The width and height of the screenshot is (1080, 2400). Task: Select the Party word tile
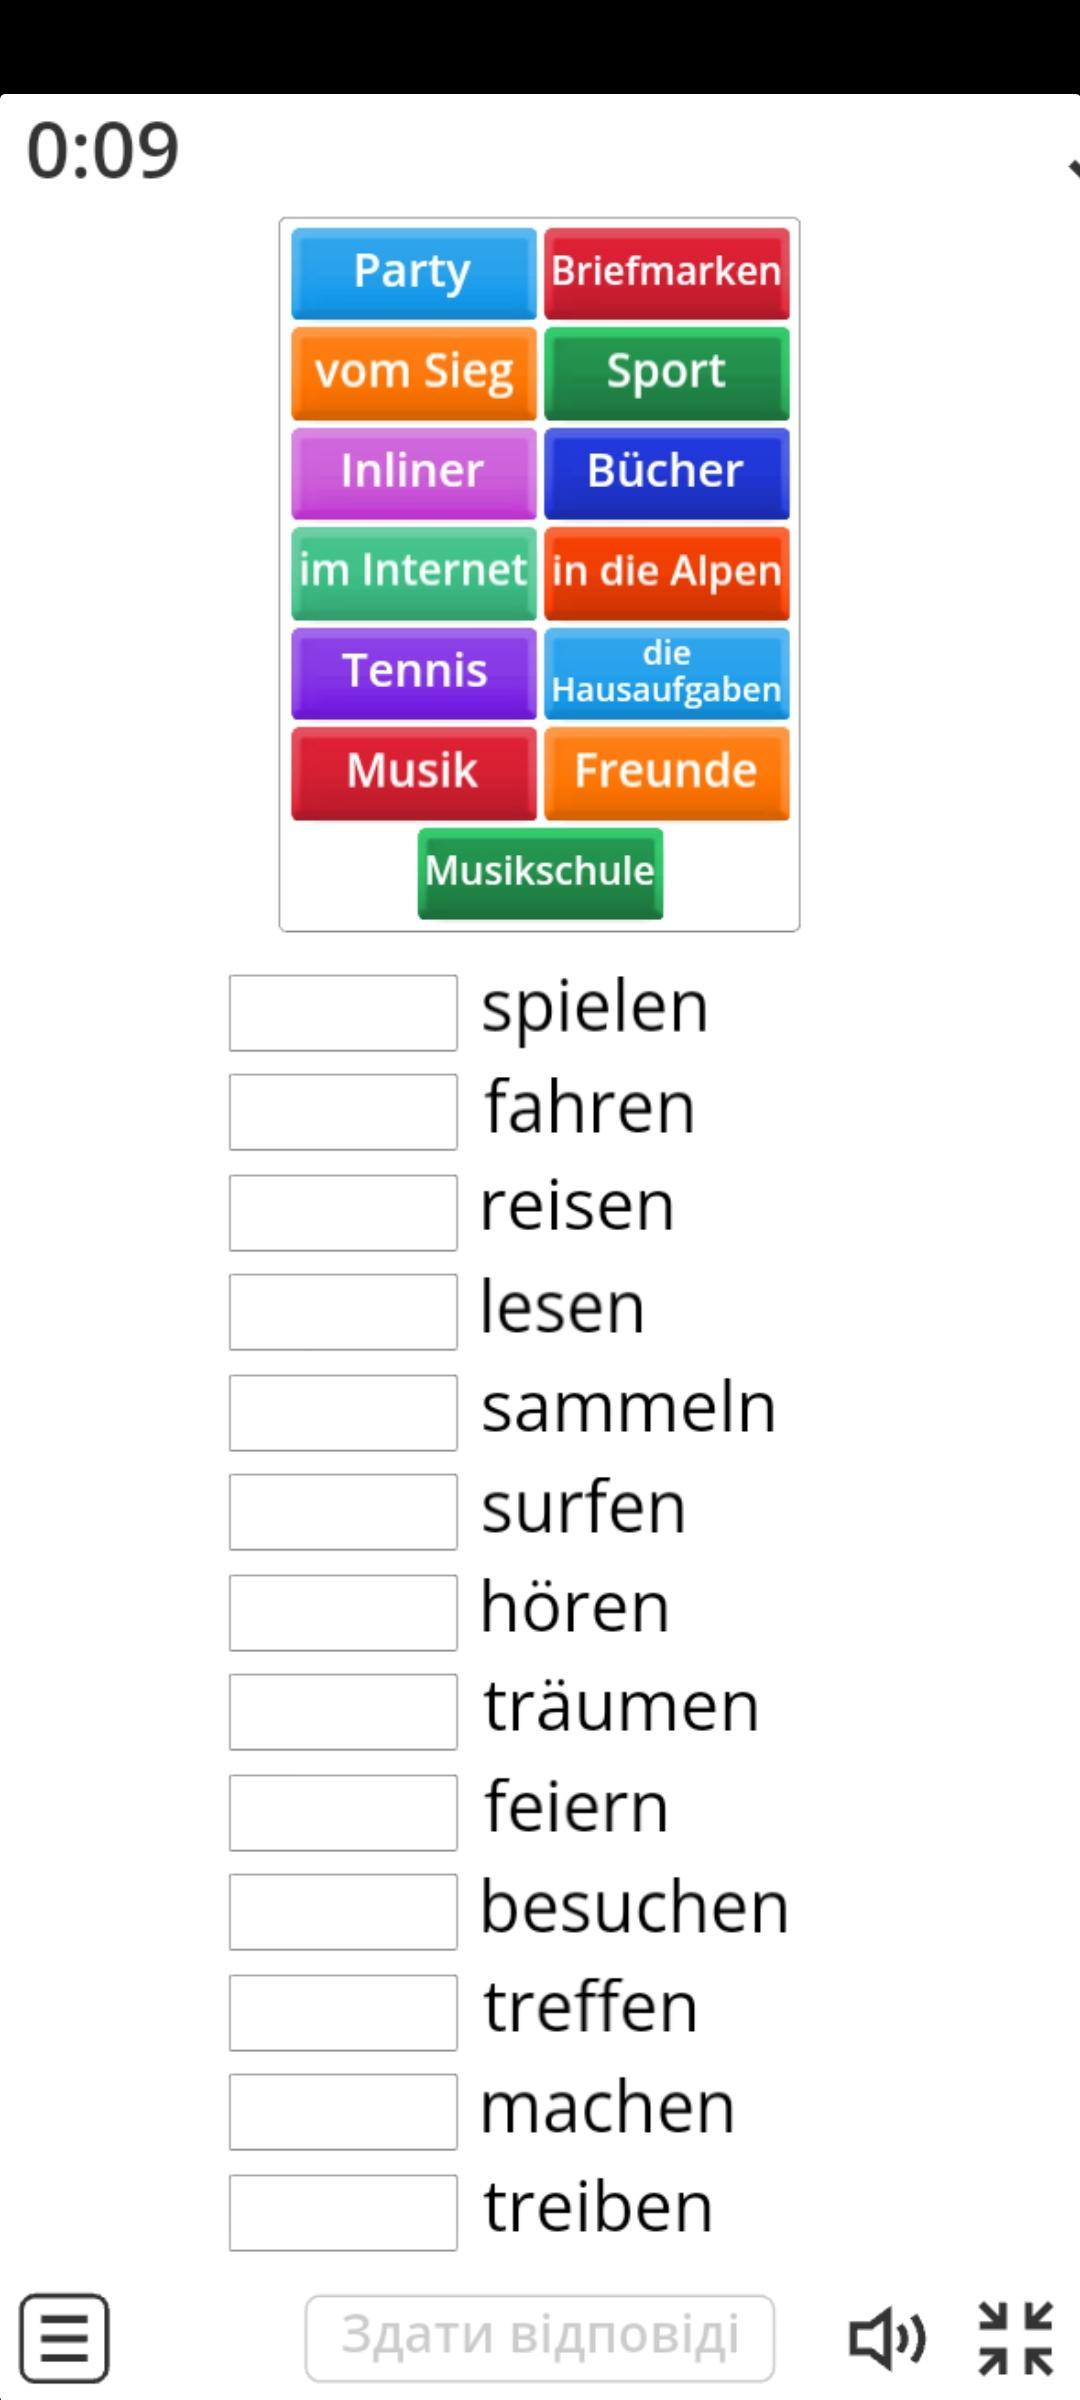tap(414, 273)
